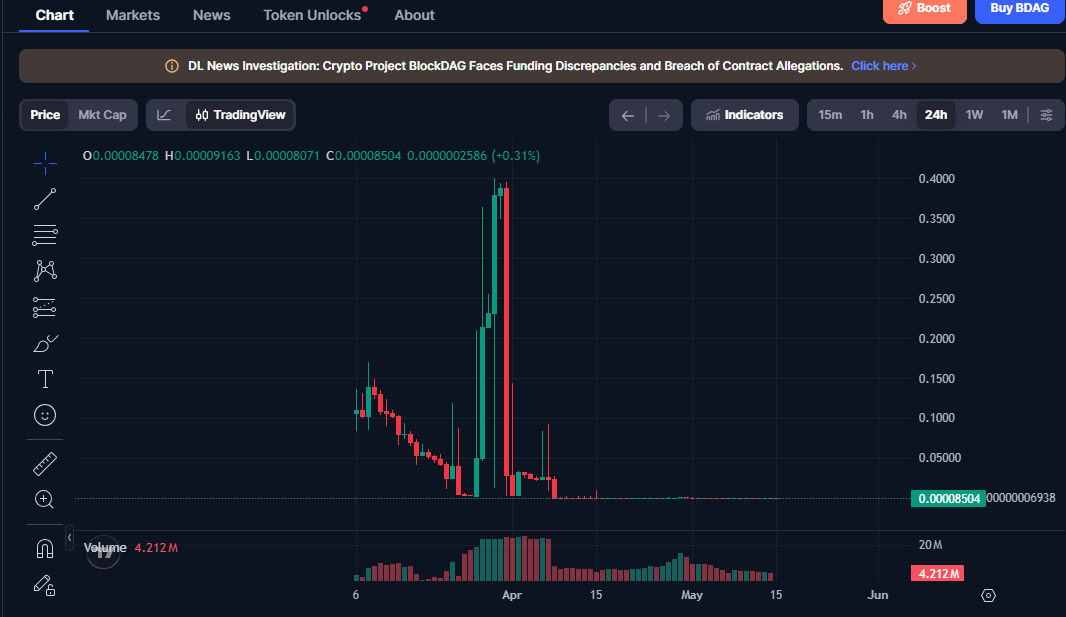The height and width of the screenshot is (617, 1066).
Task: Set interval to 15m
Action: click(829, 115)
